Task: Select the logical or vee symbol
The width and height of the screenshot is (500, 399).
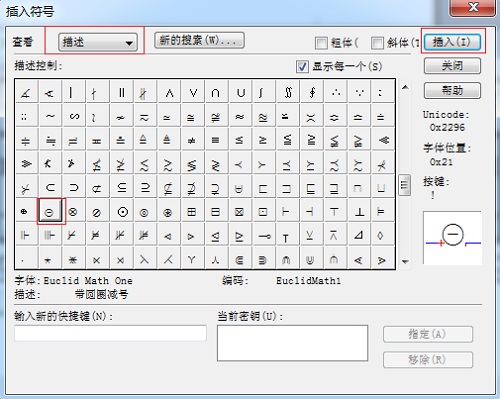Action: point(193,92)
